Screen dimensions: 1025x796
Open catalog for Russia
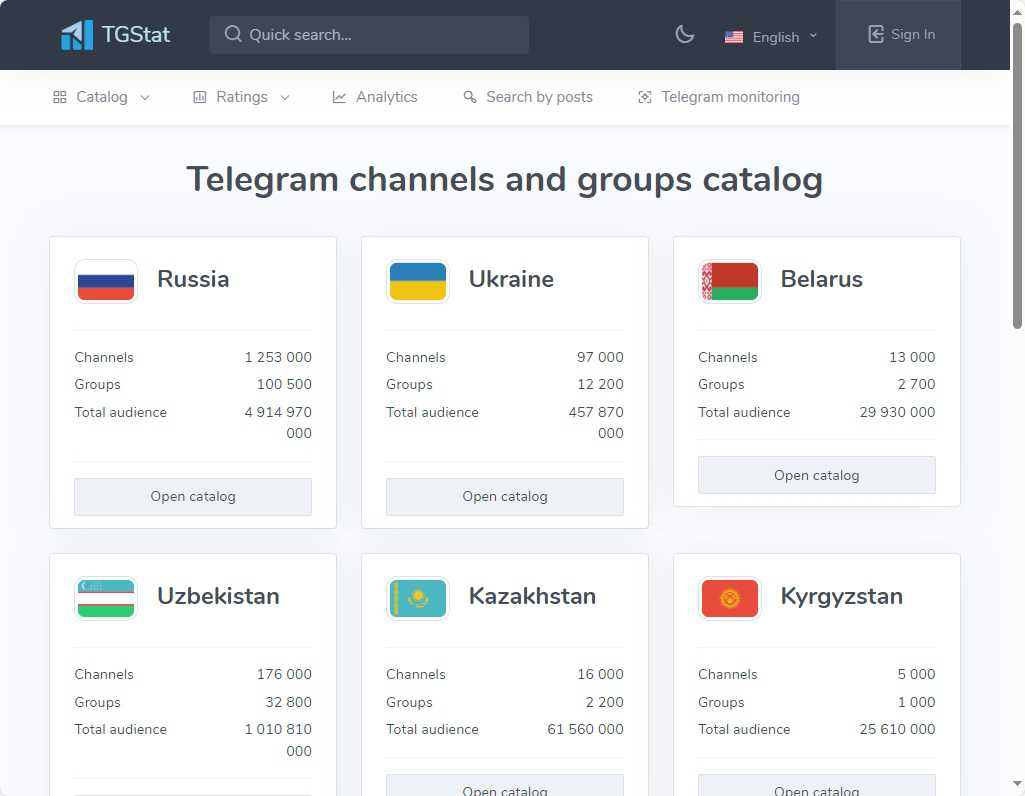[193, 497]
